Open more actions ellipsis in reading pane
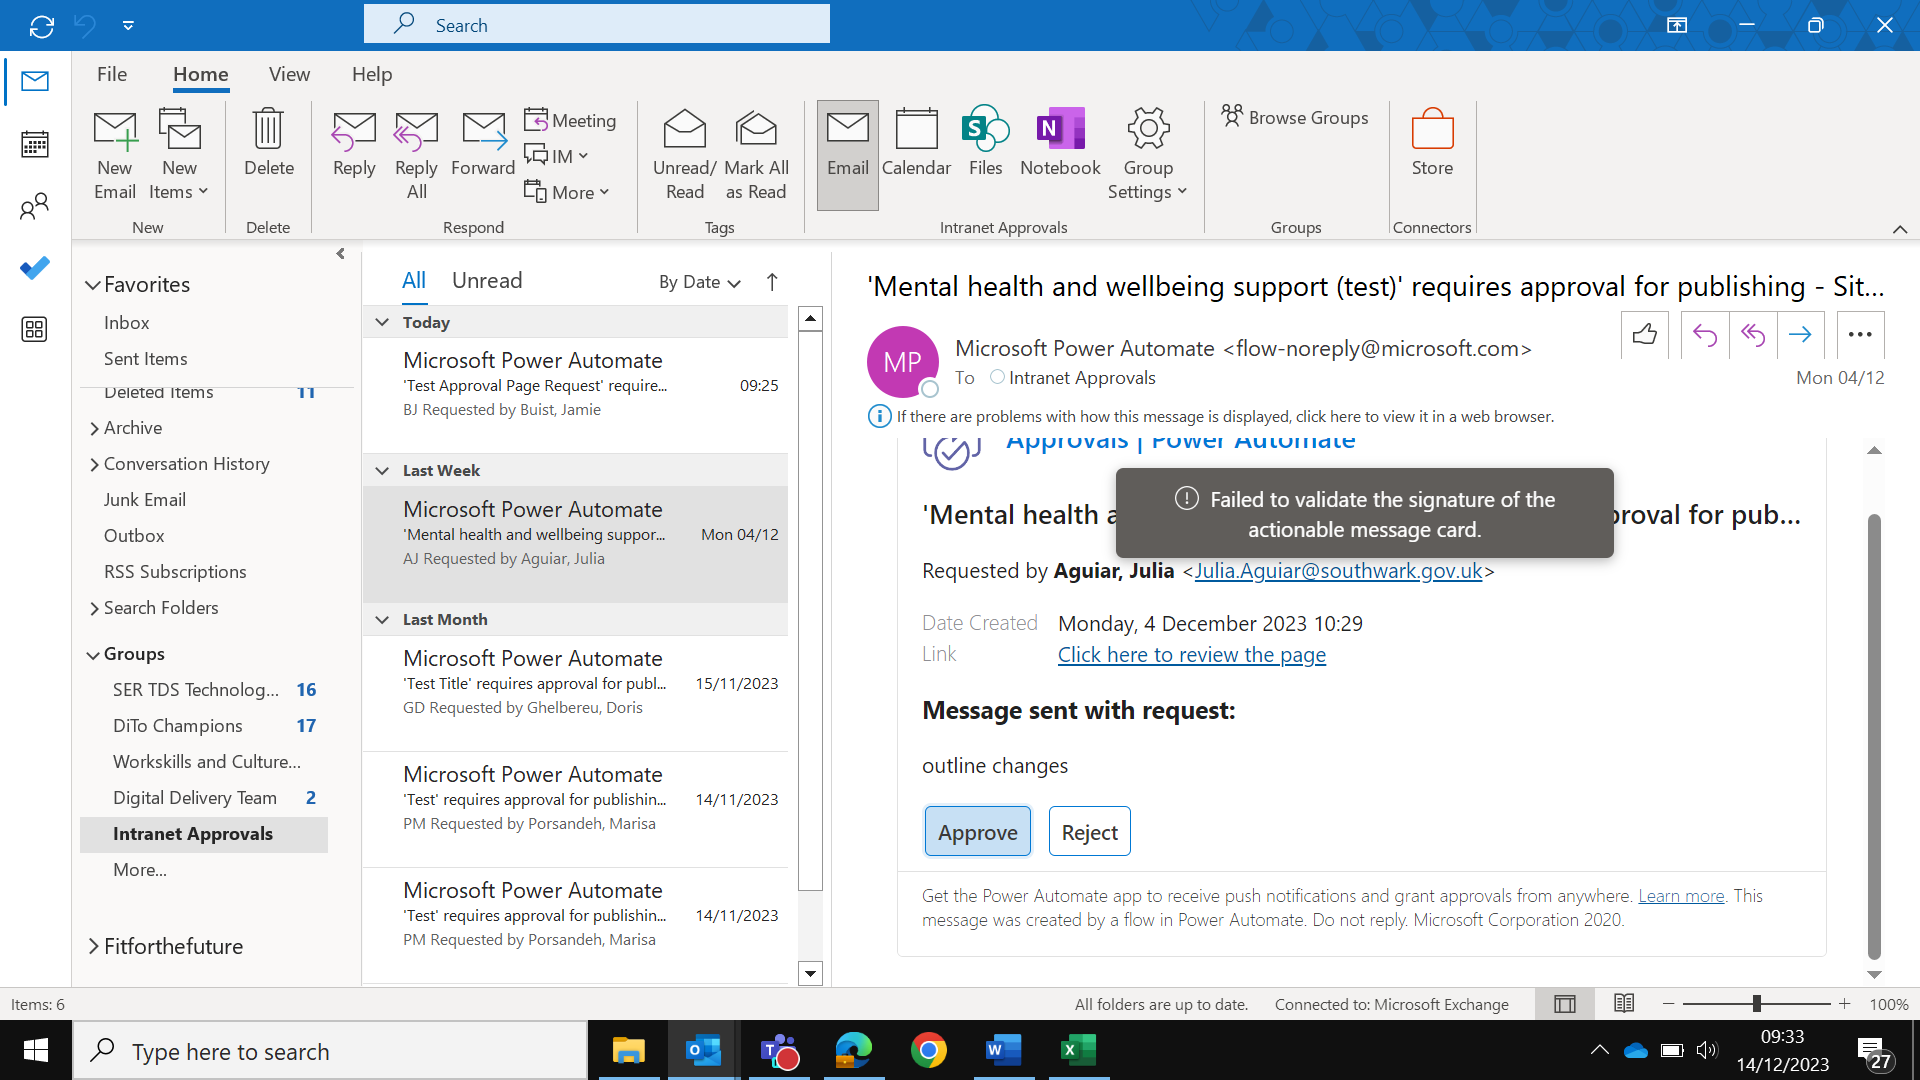This screenshot has width=1920, height=1080. pos(1860,334)
